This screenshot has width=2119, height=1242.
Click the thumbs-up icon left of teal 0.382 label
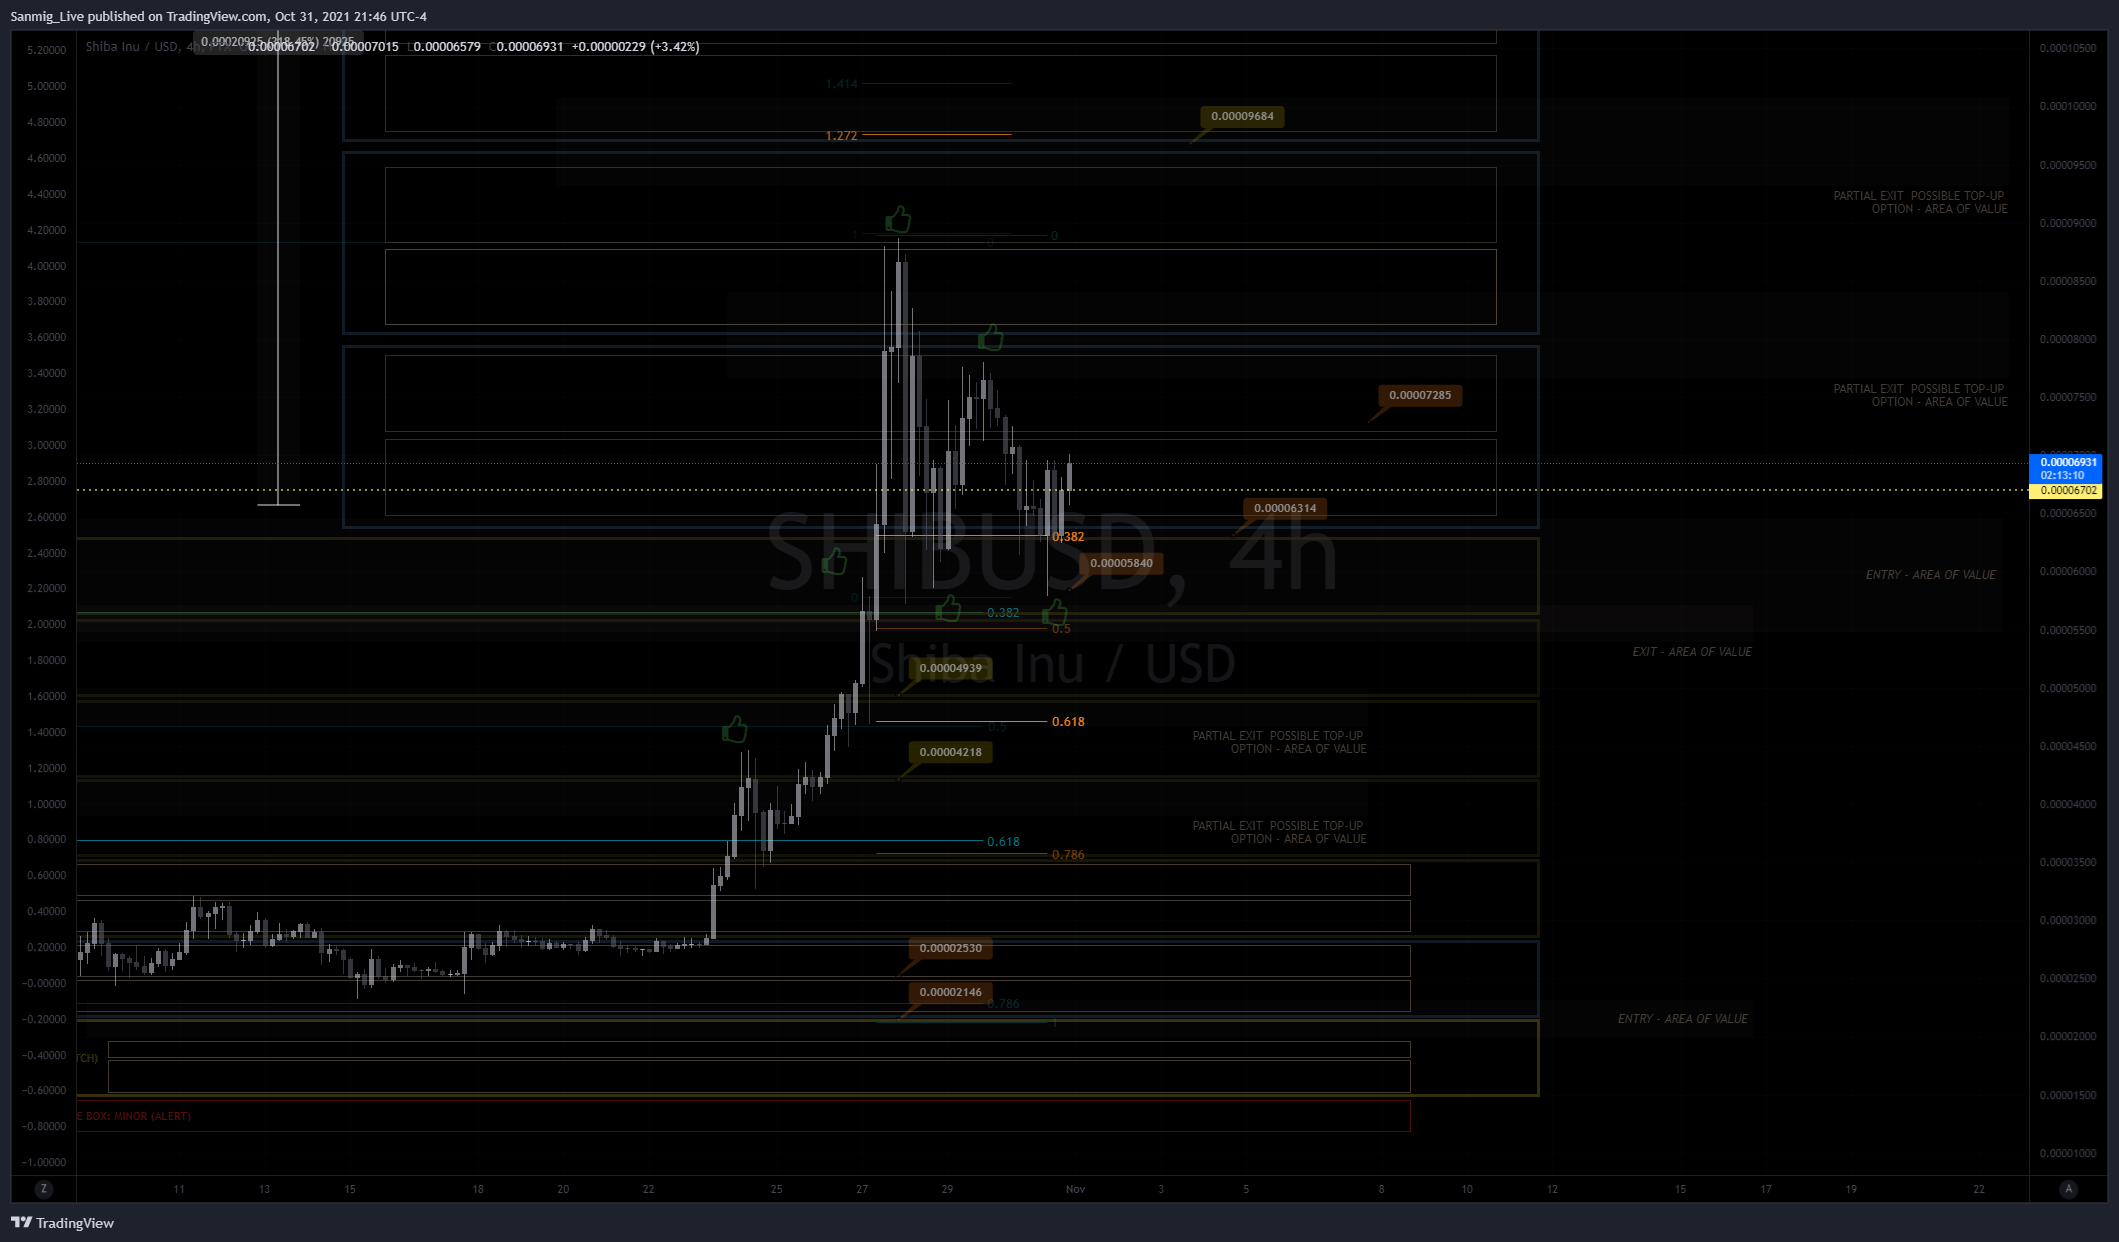(x=948, y=607)
